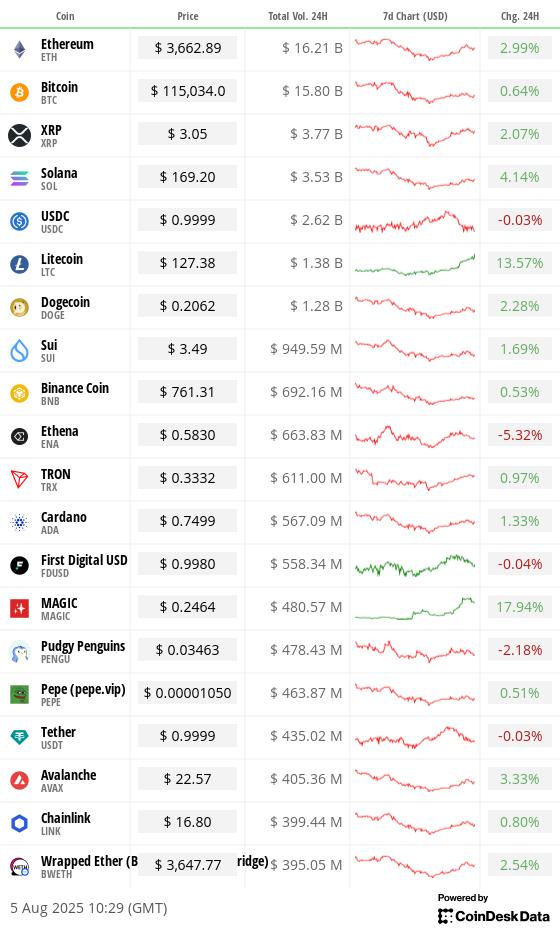The image size is (560, 928).
Task: Click the Ethena price $ 0.5830 cell
Action: pos(187,435)
